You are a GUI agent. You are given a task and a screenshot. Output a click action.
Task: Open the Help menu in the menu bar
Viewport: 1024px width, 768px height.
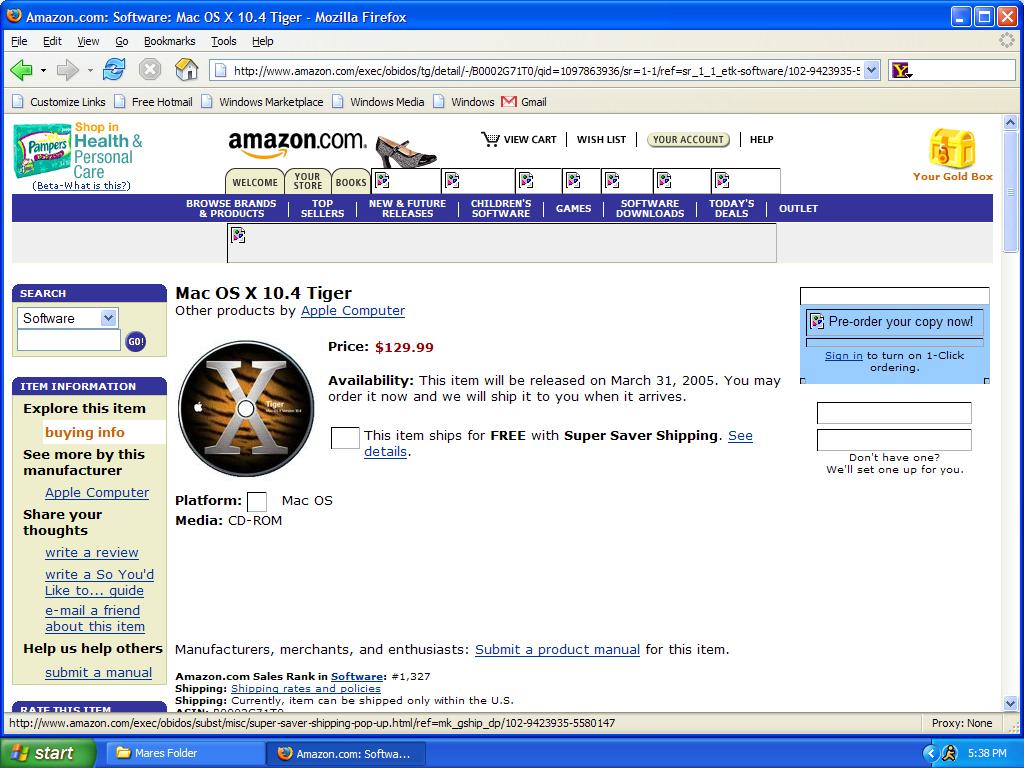[263, 41]
